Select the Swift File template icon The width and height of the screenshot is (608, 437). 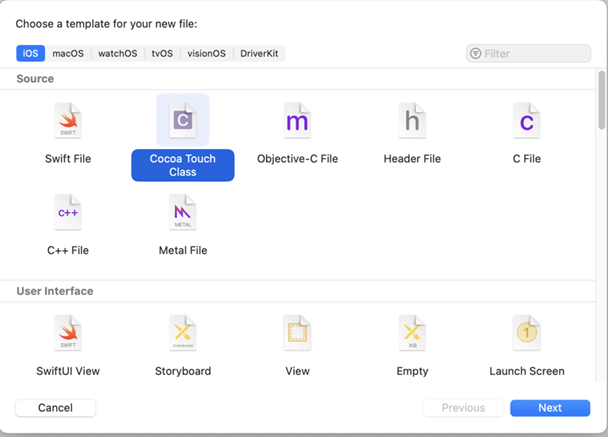68,122
